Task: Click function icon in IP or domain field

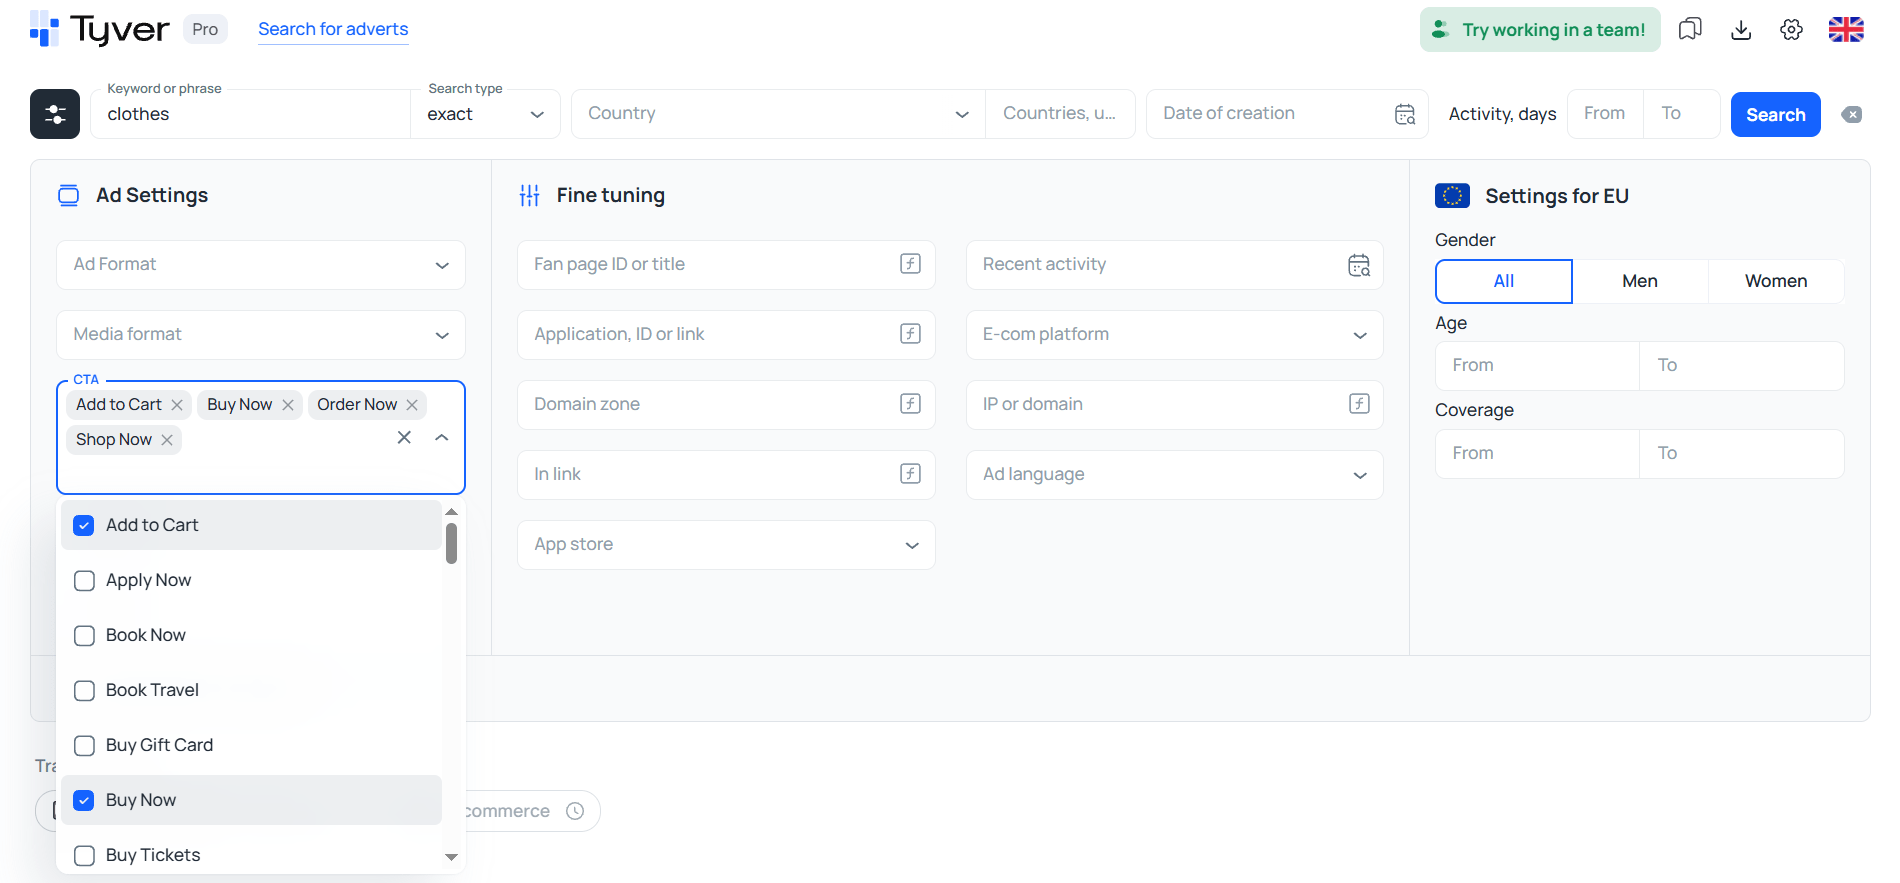Action: pyautogui.click(x=1359, y=404)
